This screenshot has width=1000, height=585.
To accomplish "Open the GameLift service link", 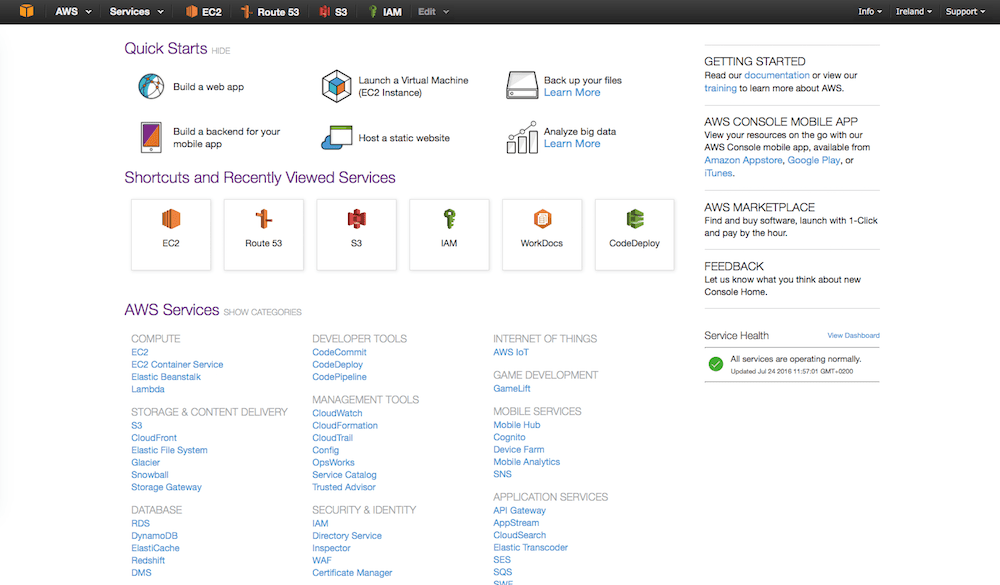I will point(511,388).
